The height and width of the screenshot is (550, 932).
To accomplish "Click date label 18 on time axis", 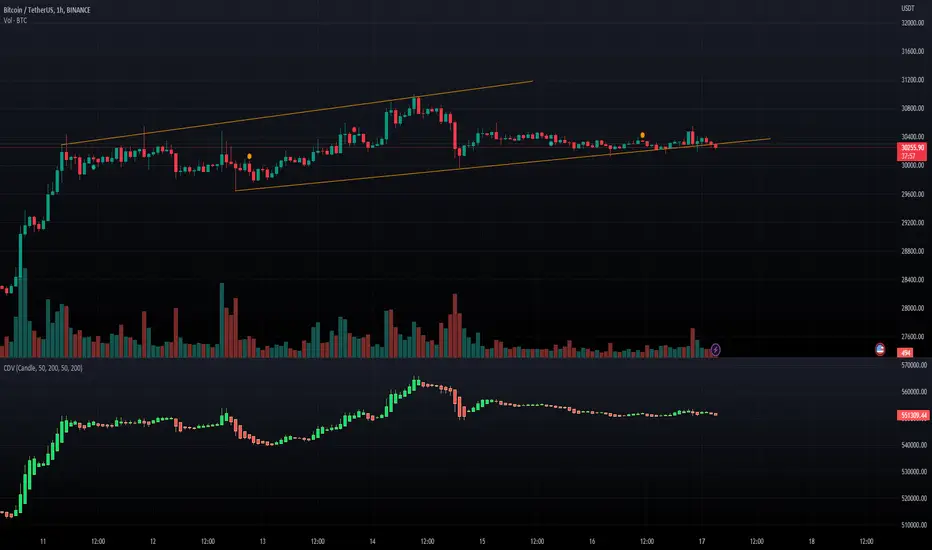I will (811, 542).
